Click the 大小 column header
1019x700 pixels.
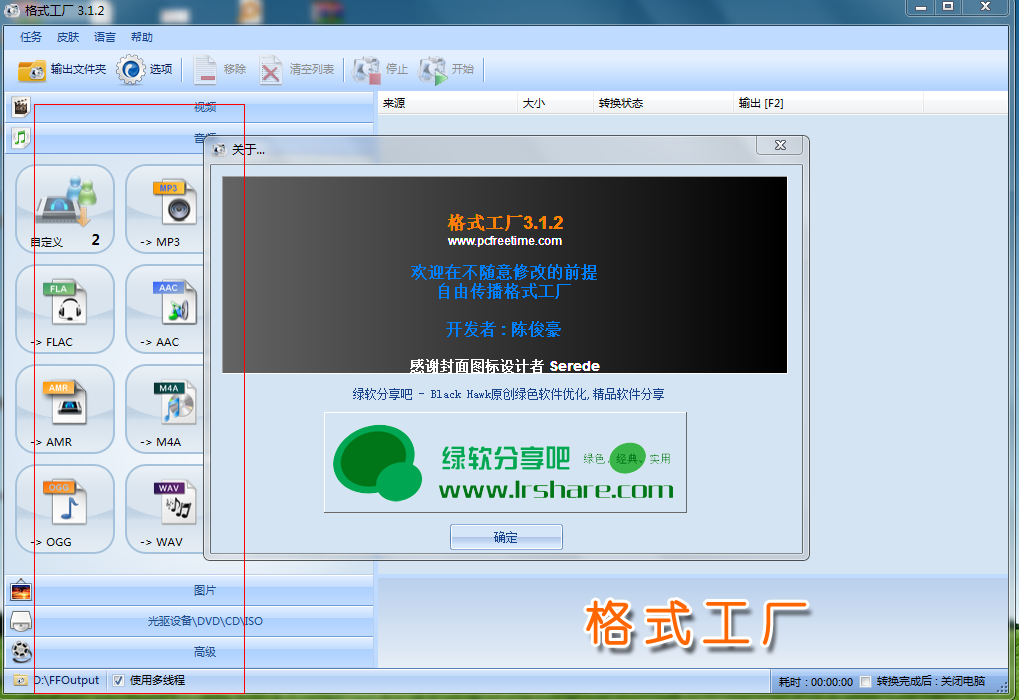coord(556,103)
